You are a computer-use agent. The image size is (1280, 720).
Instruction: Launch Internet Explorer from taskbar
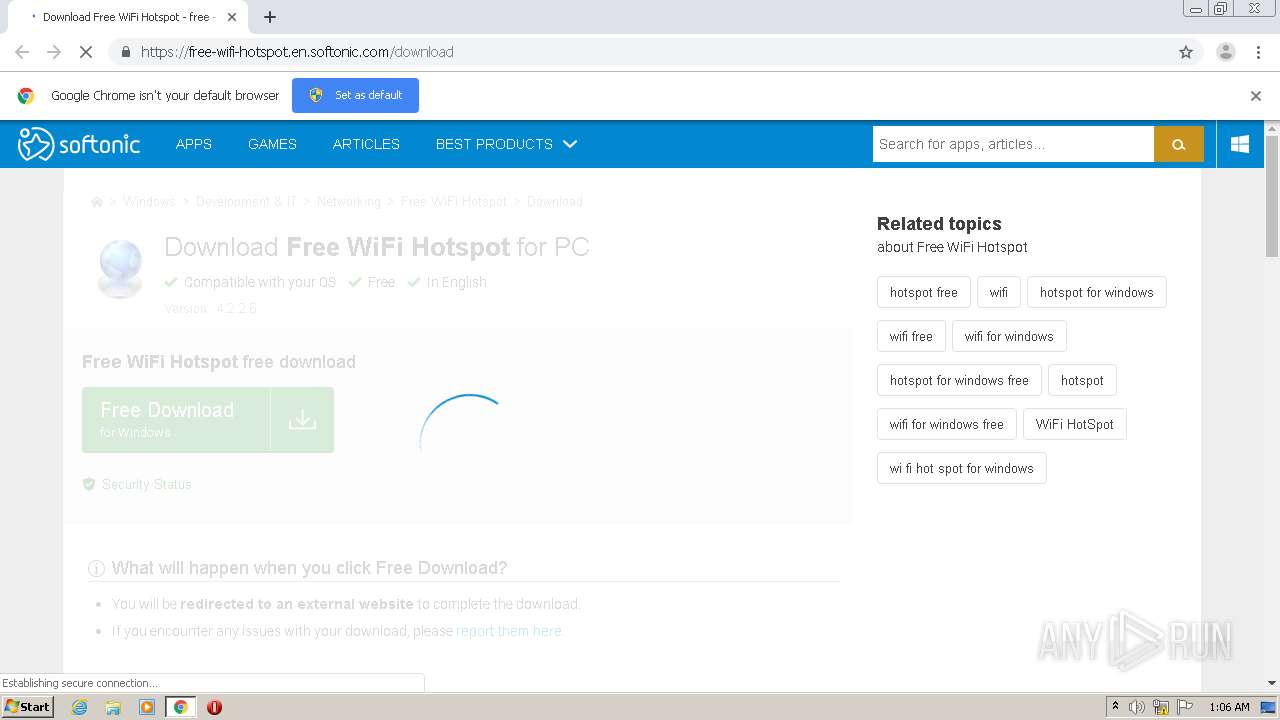(x=79, y=707)
